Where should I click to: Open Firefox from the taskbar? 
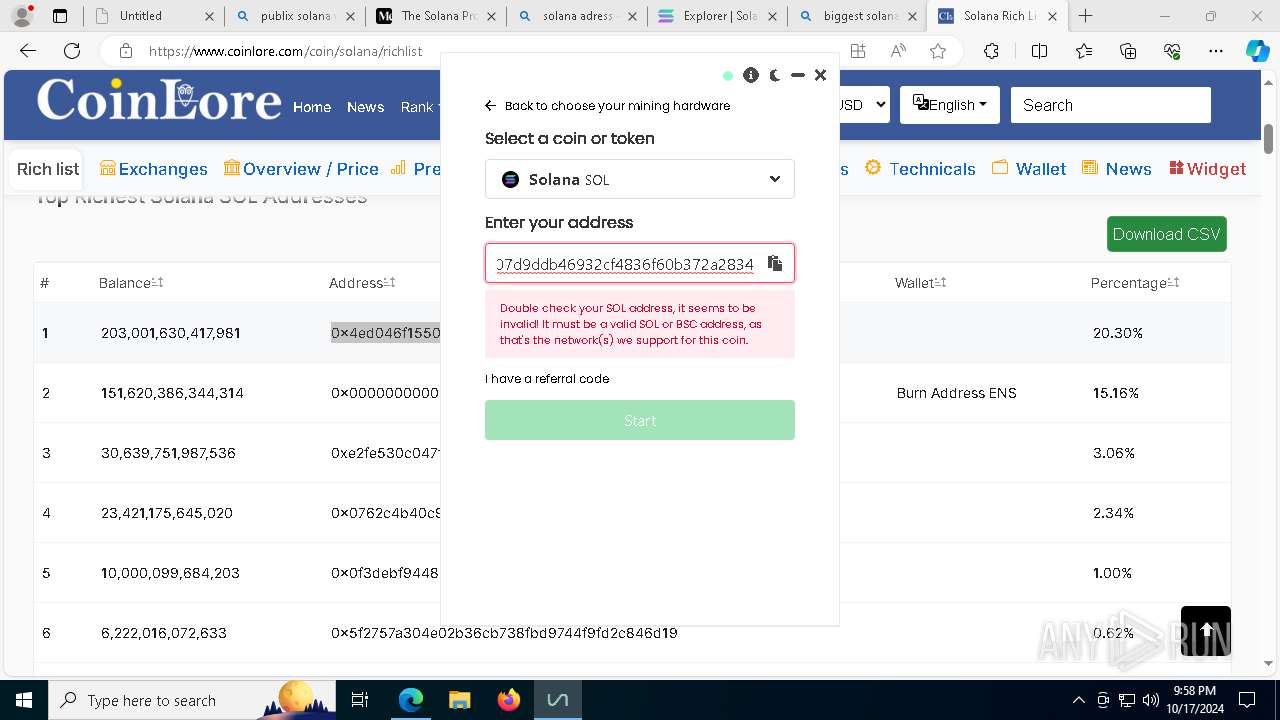click(509, 700)
